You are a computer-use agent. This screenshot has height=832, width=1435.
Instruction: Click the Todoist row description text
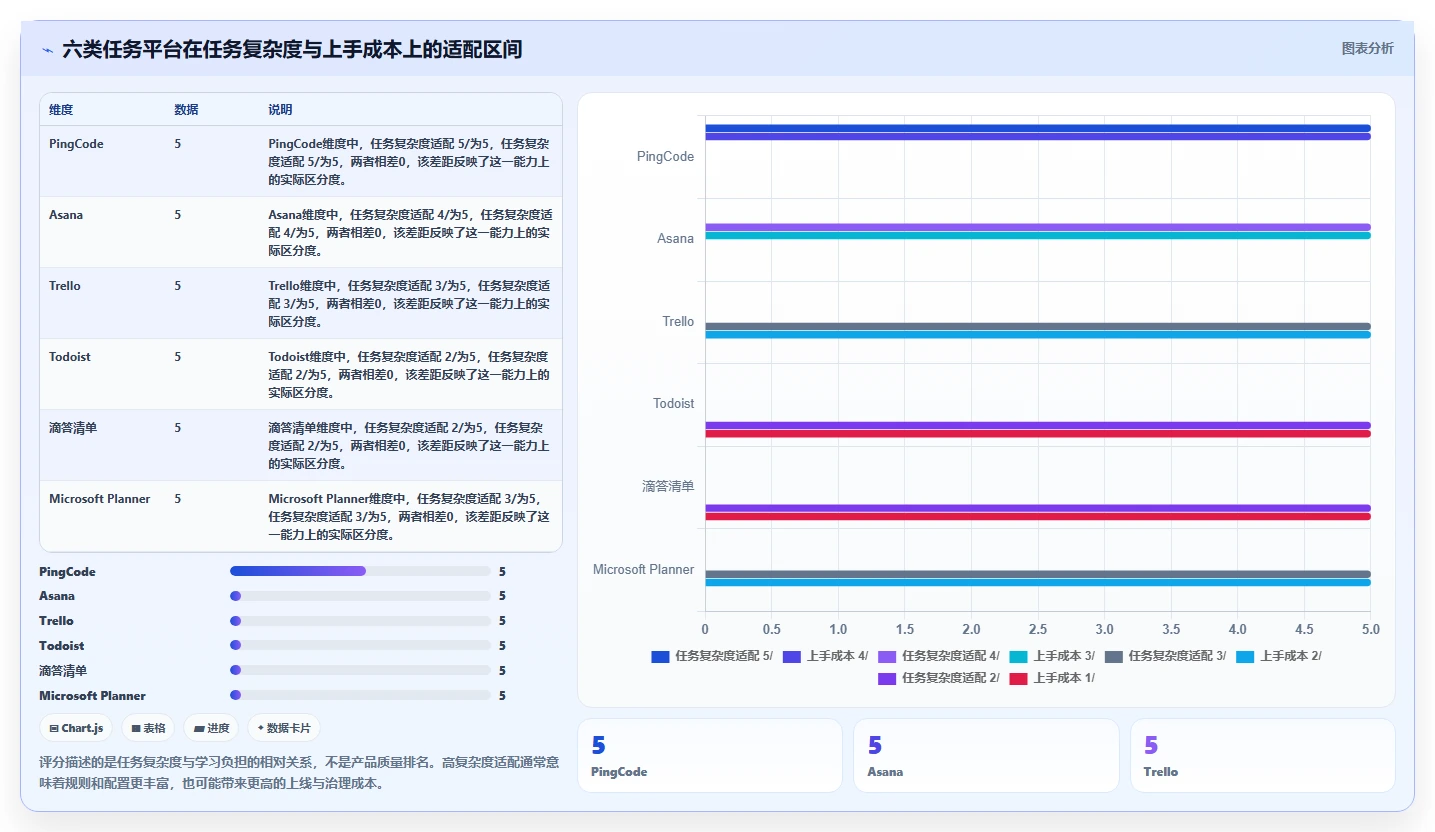[410, 375]
